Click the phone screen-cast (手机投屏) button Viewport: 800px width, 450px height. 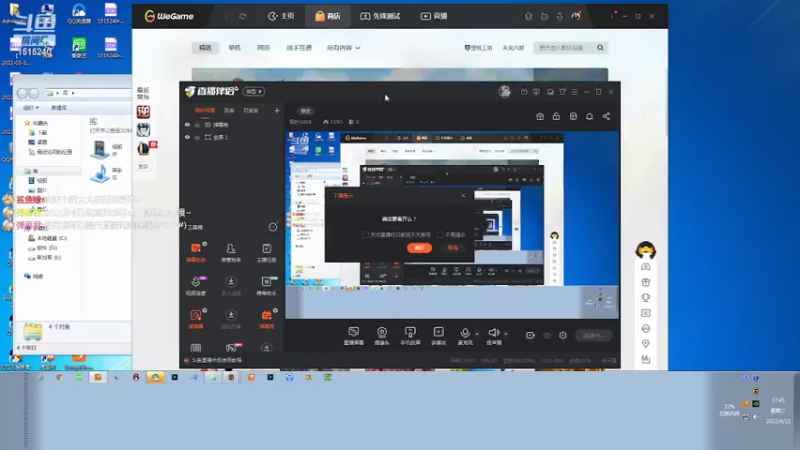410,336
